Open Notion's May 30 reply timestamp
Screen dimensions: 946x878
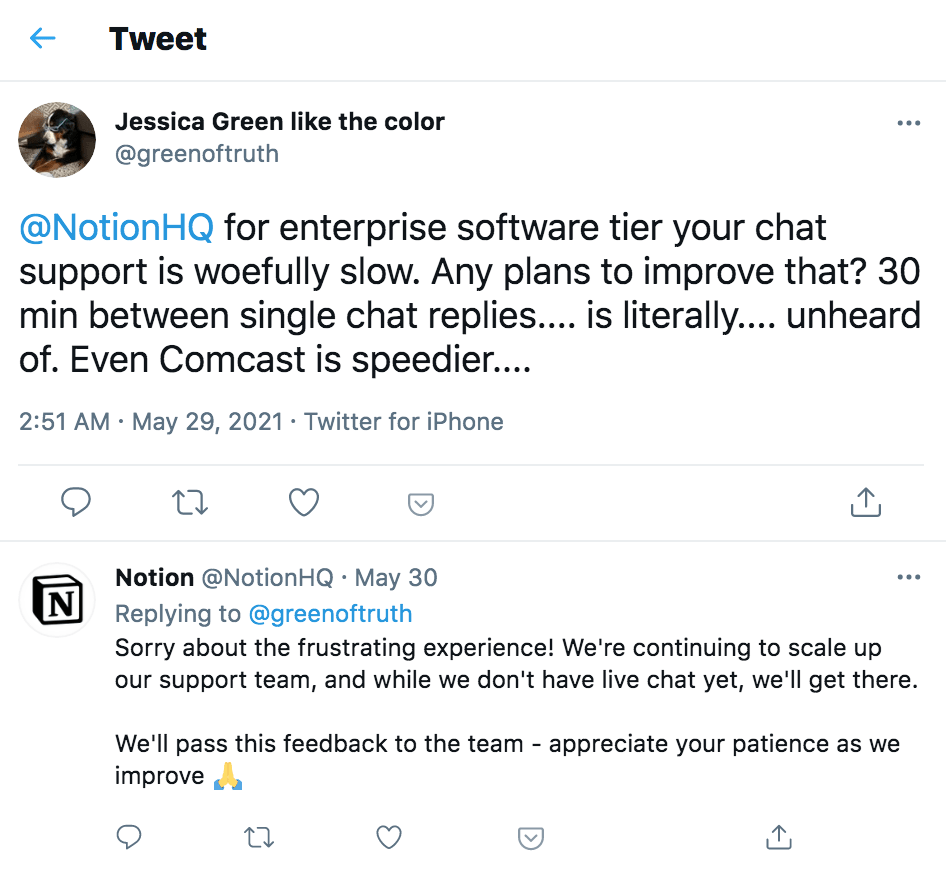click(399, 577)
